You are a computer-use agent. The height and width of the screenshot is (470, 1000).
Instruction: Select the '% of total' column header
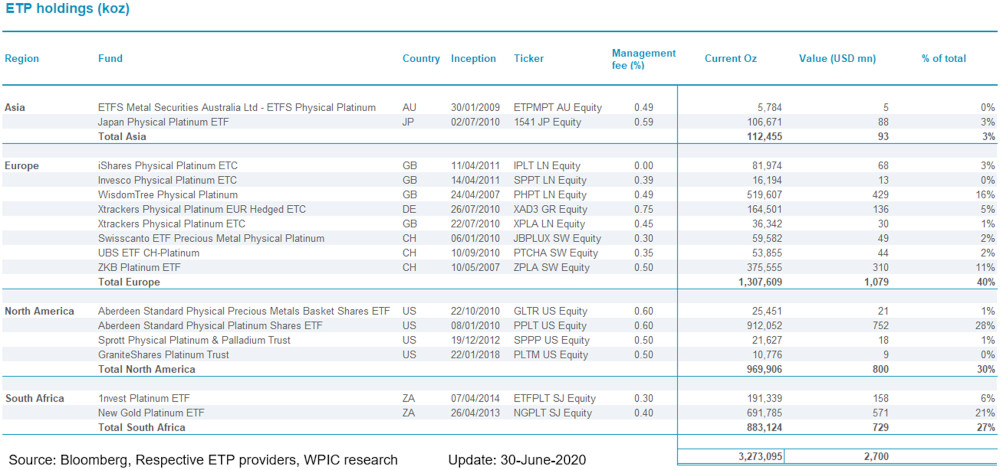tap(943, 59)
